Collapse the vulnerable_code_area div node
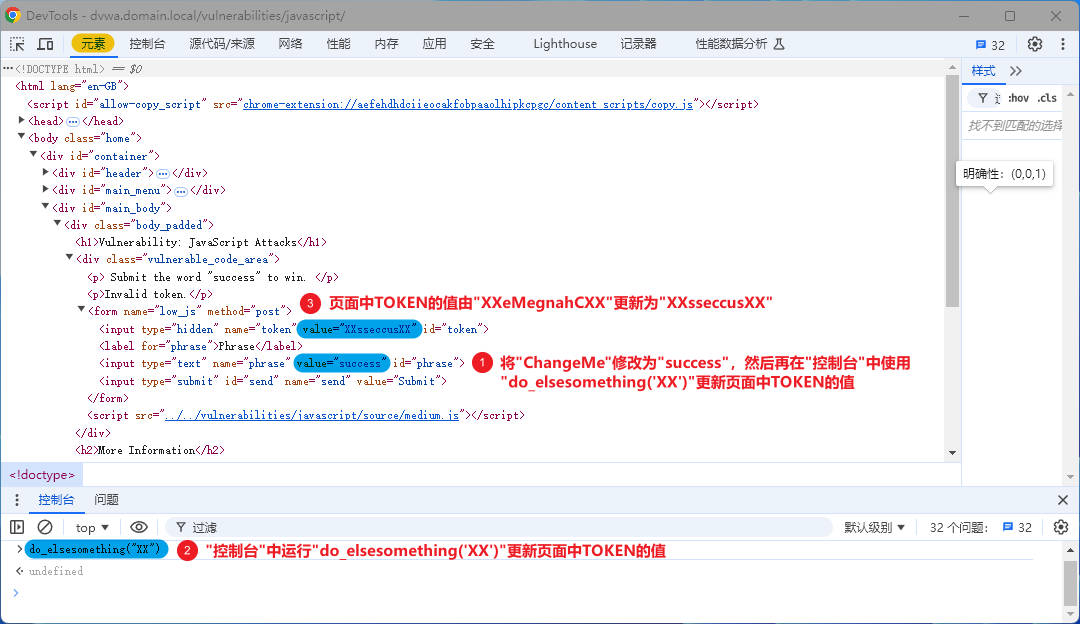Viewport: 1080px width, 624px height. tap(70, 258)
